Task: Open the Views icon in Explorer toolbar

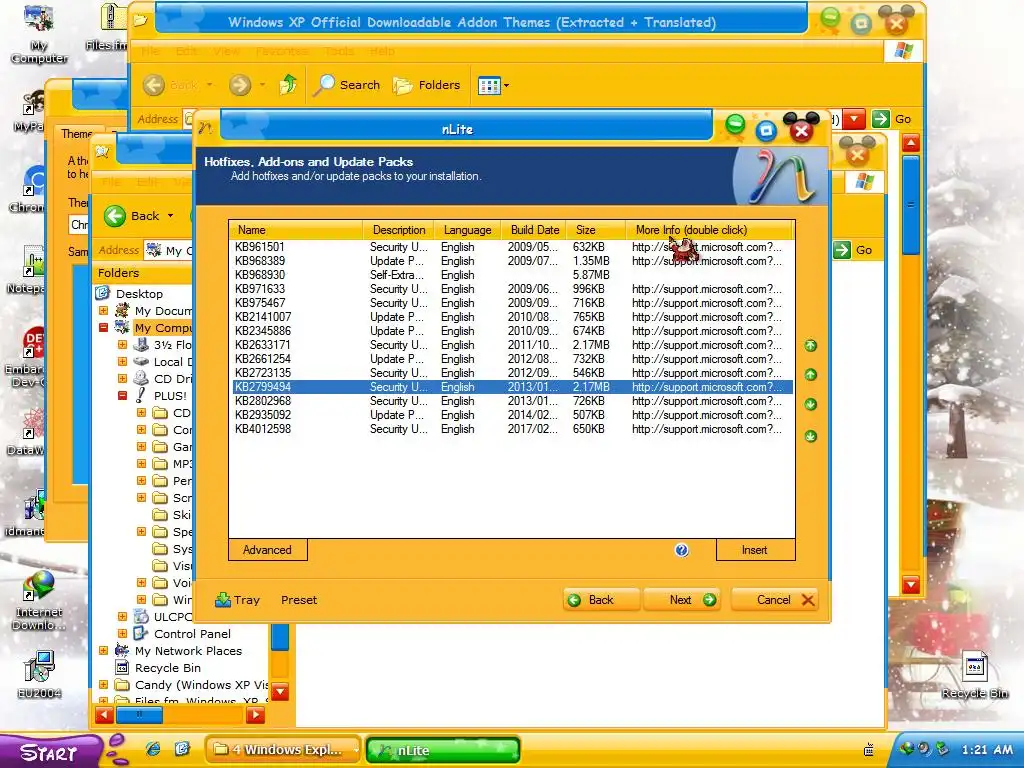Action: [x=488, y=85]
